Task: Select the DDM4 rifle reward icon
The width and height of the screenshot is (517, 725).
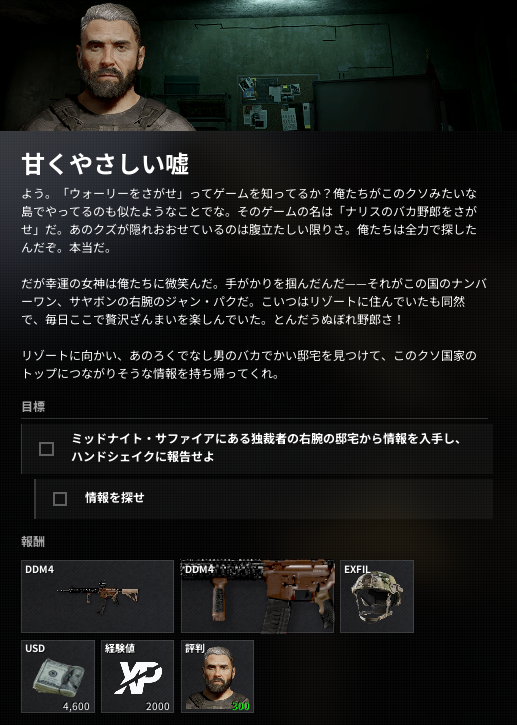Action: [97, 596]
